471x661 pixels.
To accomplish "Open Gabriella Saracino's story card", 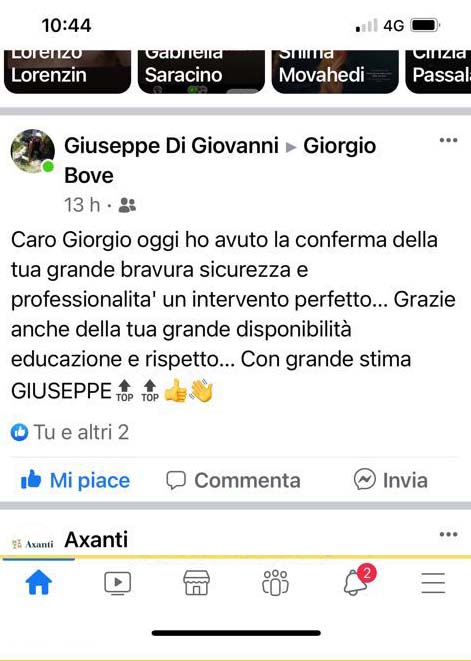I will click(x=201, y=71).
